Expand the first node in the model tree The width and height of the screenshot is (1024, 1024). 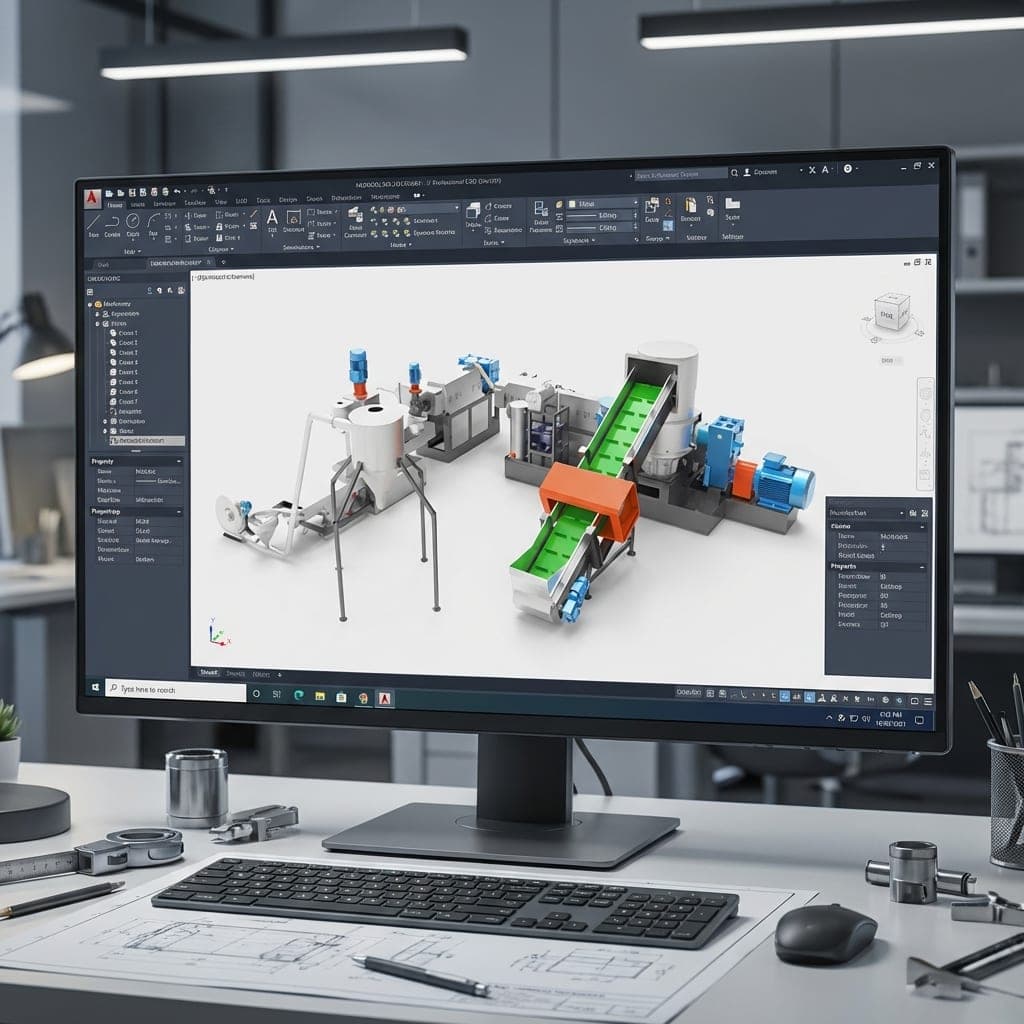coord(90,303)
